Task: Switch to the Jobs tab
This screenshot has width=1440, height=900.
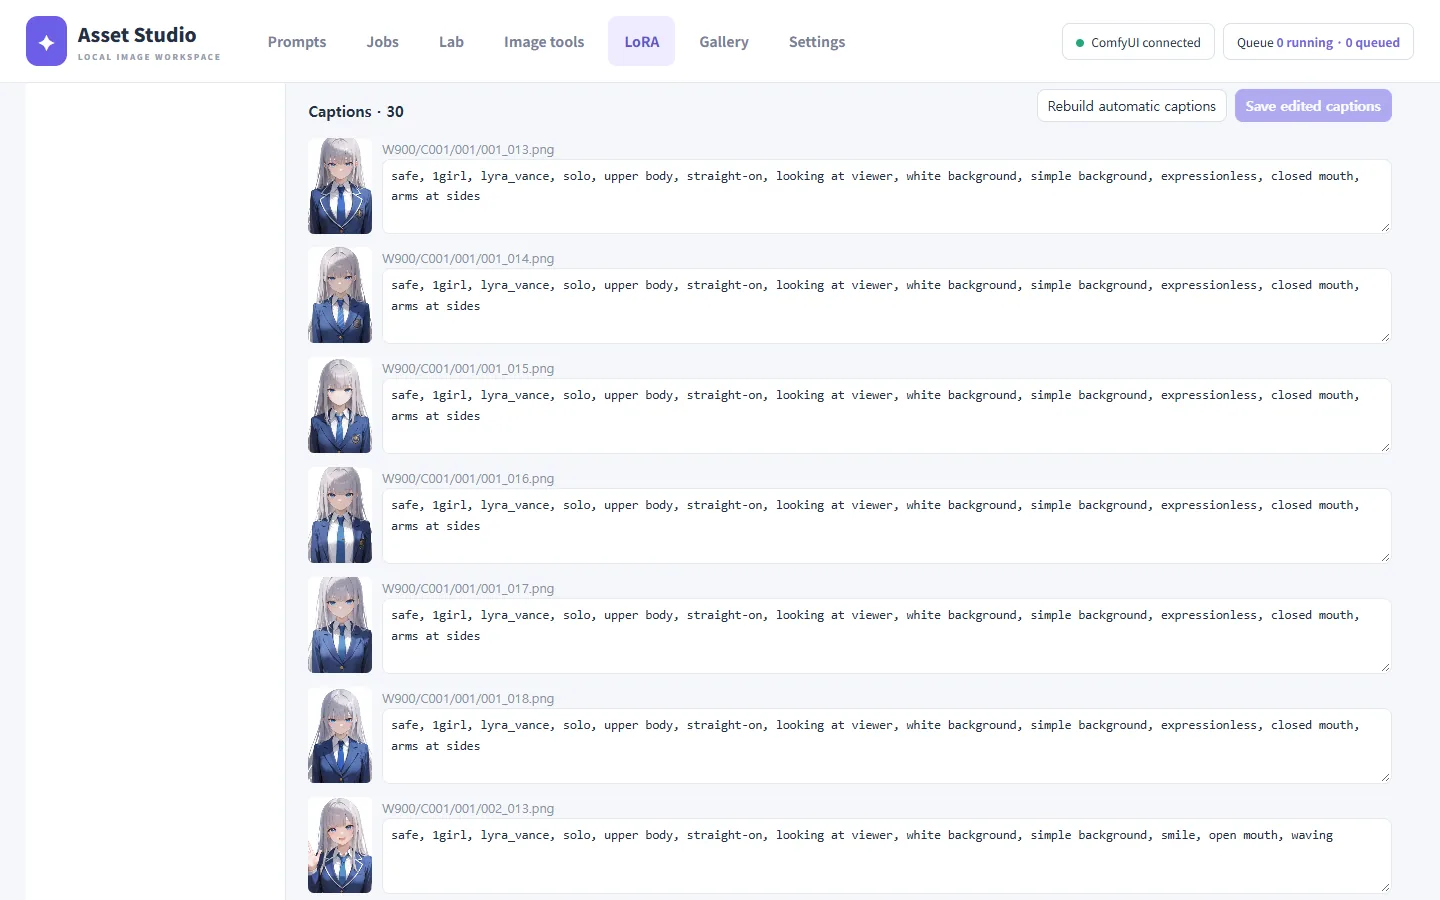Action: [x=382, y=42]
